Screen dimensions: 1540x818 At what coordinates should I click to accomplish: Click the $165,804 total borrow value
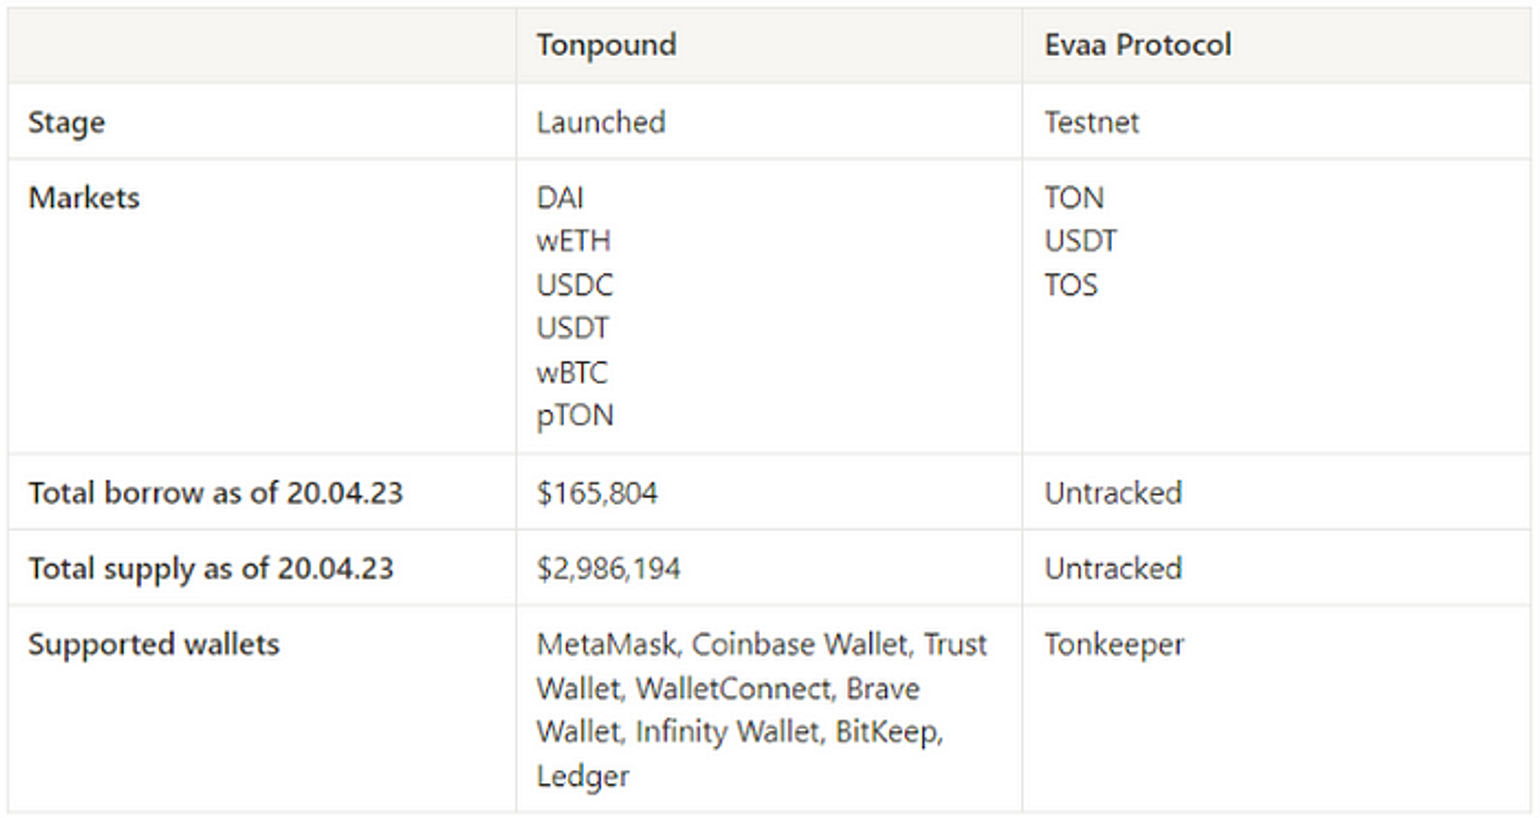click(597, 493)
